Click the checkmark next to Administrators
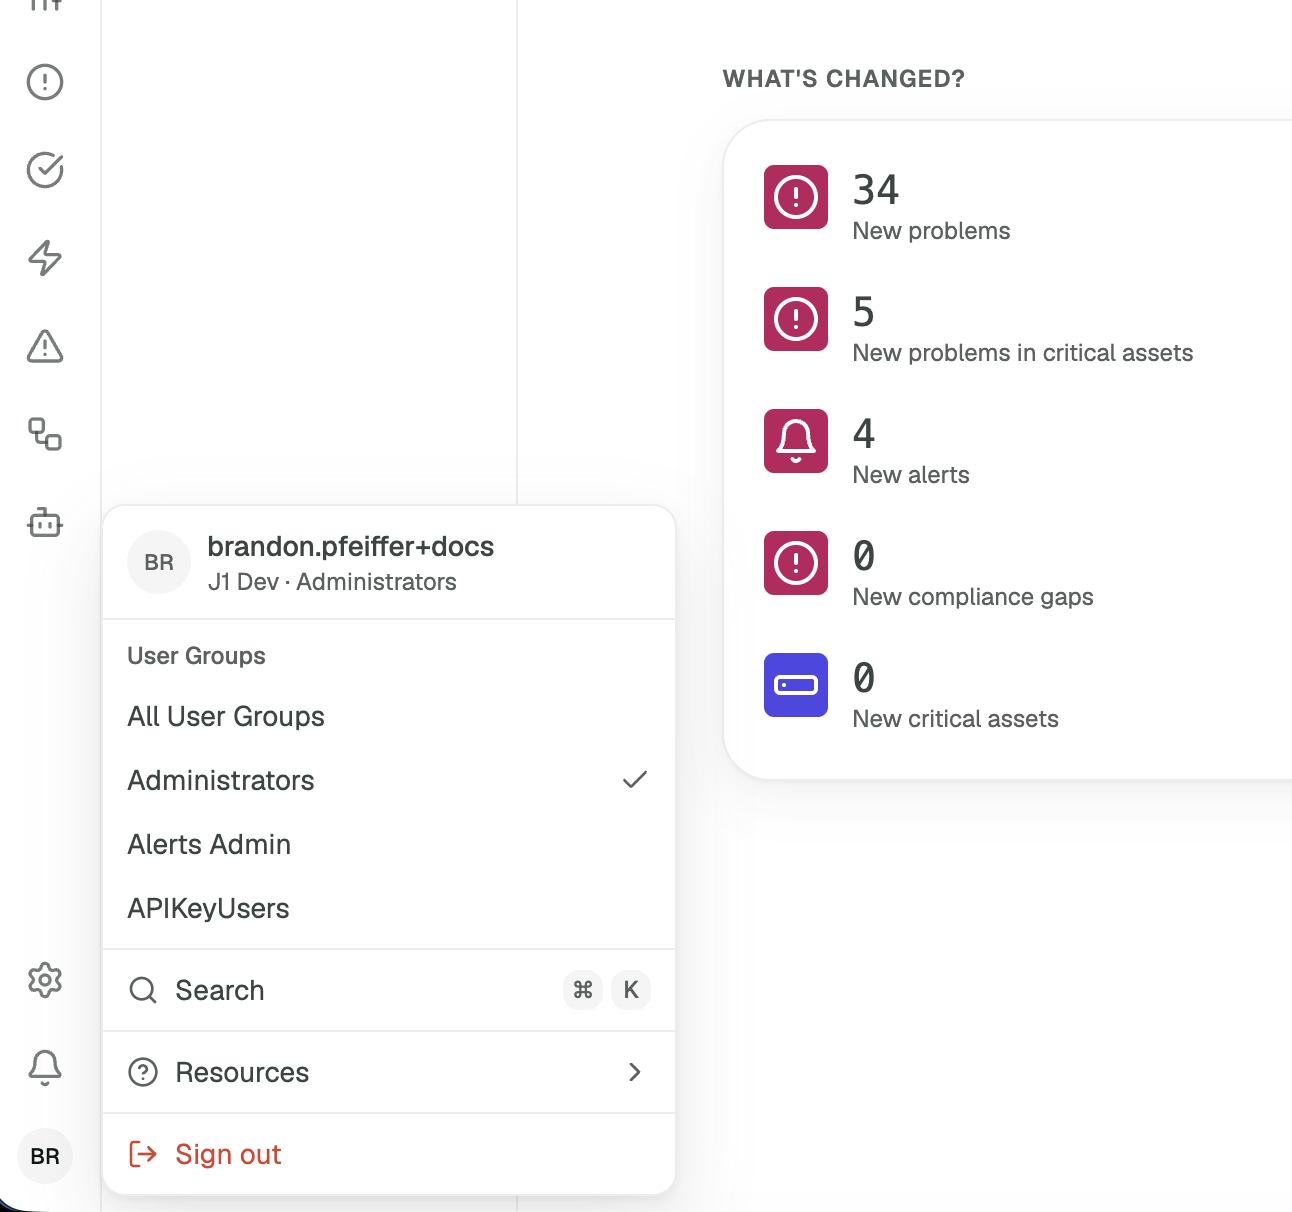The image size is (1292, 1212). pos(635,780)
